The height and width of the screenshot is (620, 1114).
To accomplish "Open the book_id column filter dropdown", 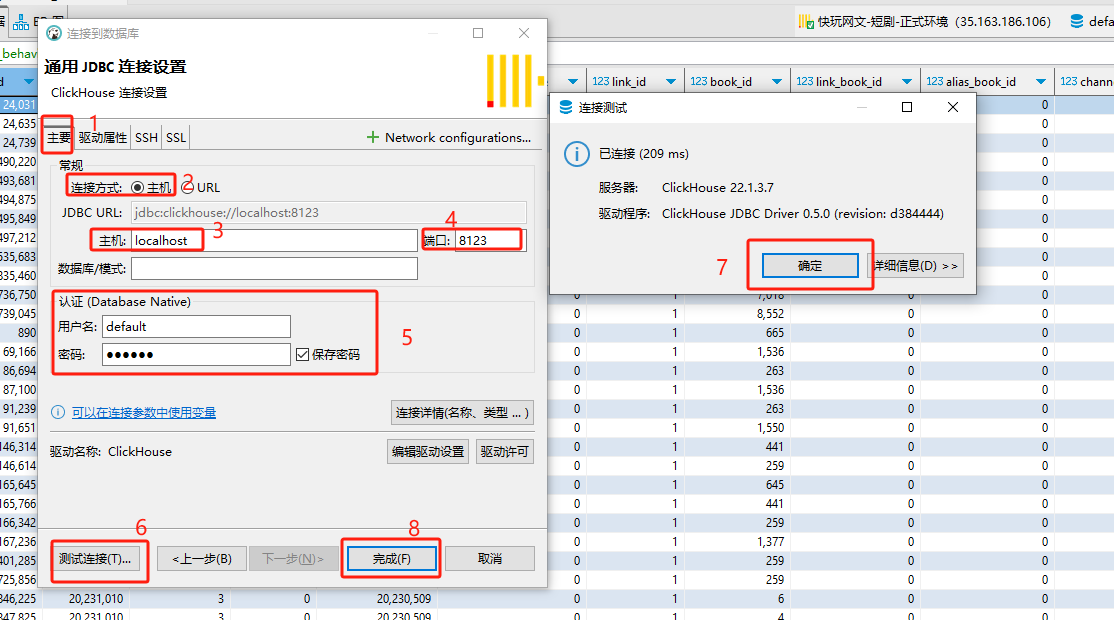I will click(x=777, y=82).
